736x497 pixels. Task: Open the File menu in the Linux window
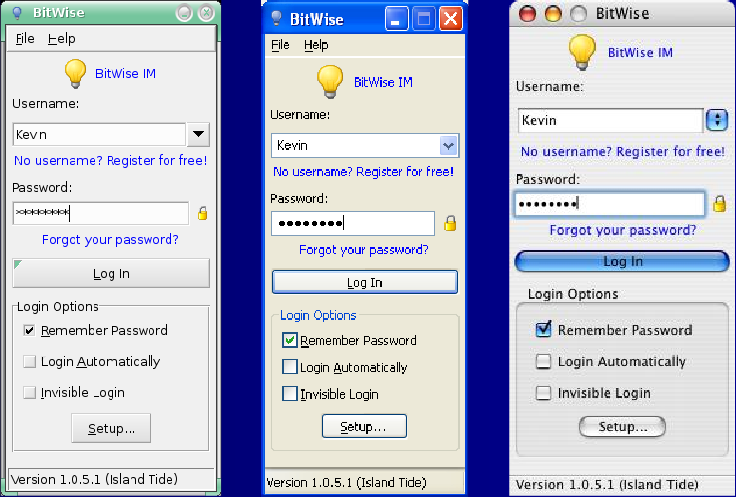click(x=25, y=38)
